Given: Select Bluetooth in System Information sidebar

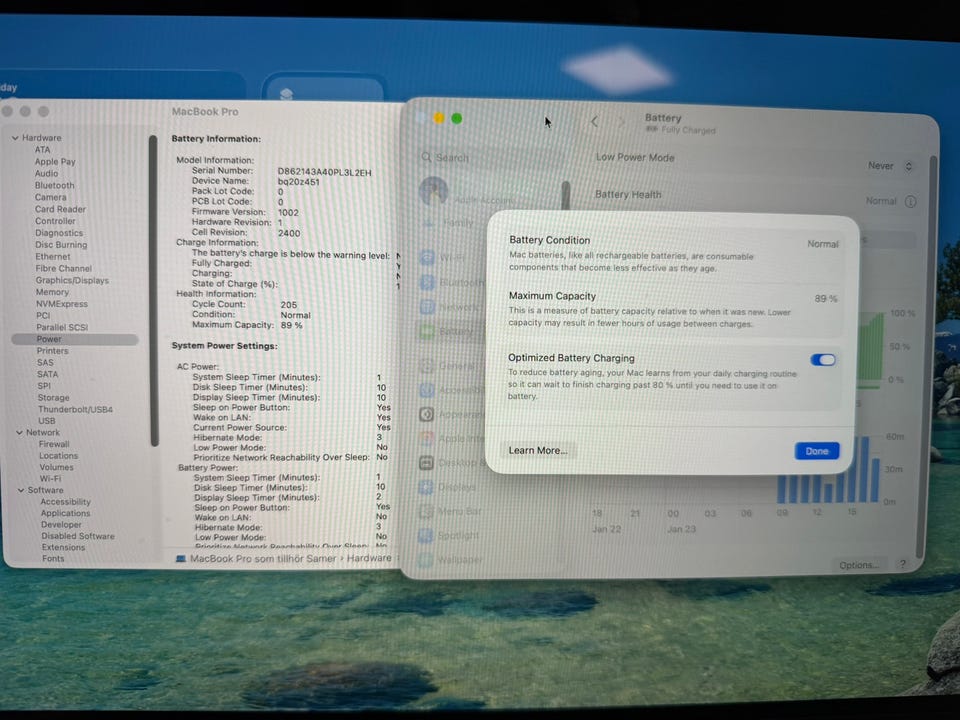Looking at the screenshot, I should (x=54, y=185).
